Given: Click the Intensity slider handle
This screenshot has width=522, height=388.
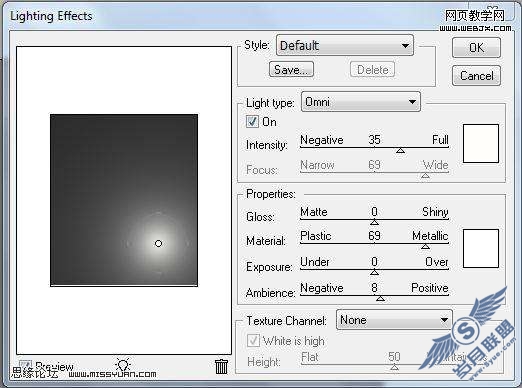Looking at the screenshot, I should (x=400, y=151).
